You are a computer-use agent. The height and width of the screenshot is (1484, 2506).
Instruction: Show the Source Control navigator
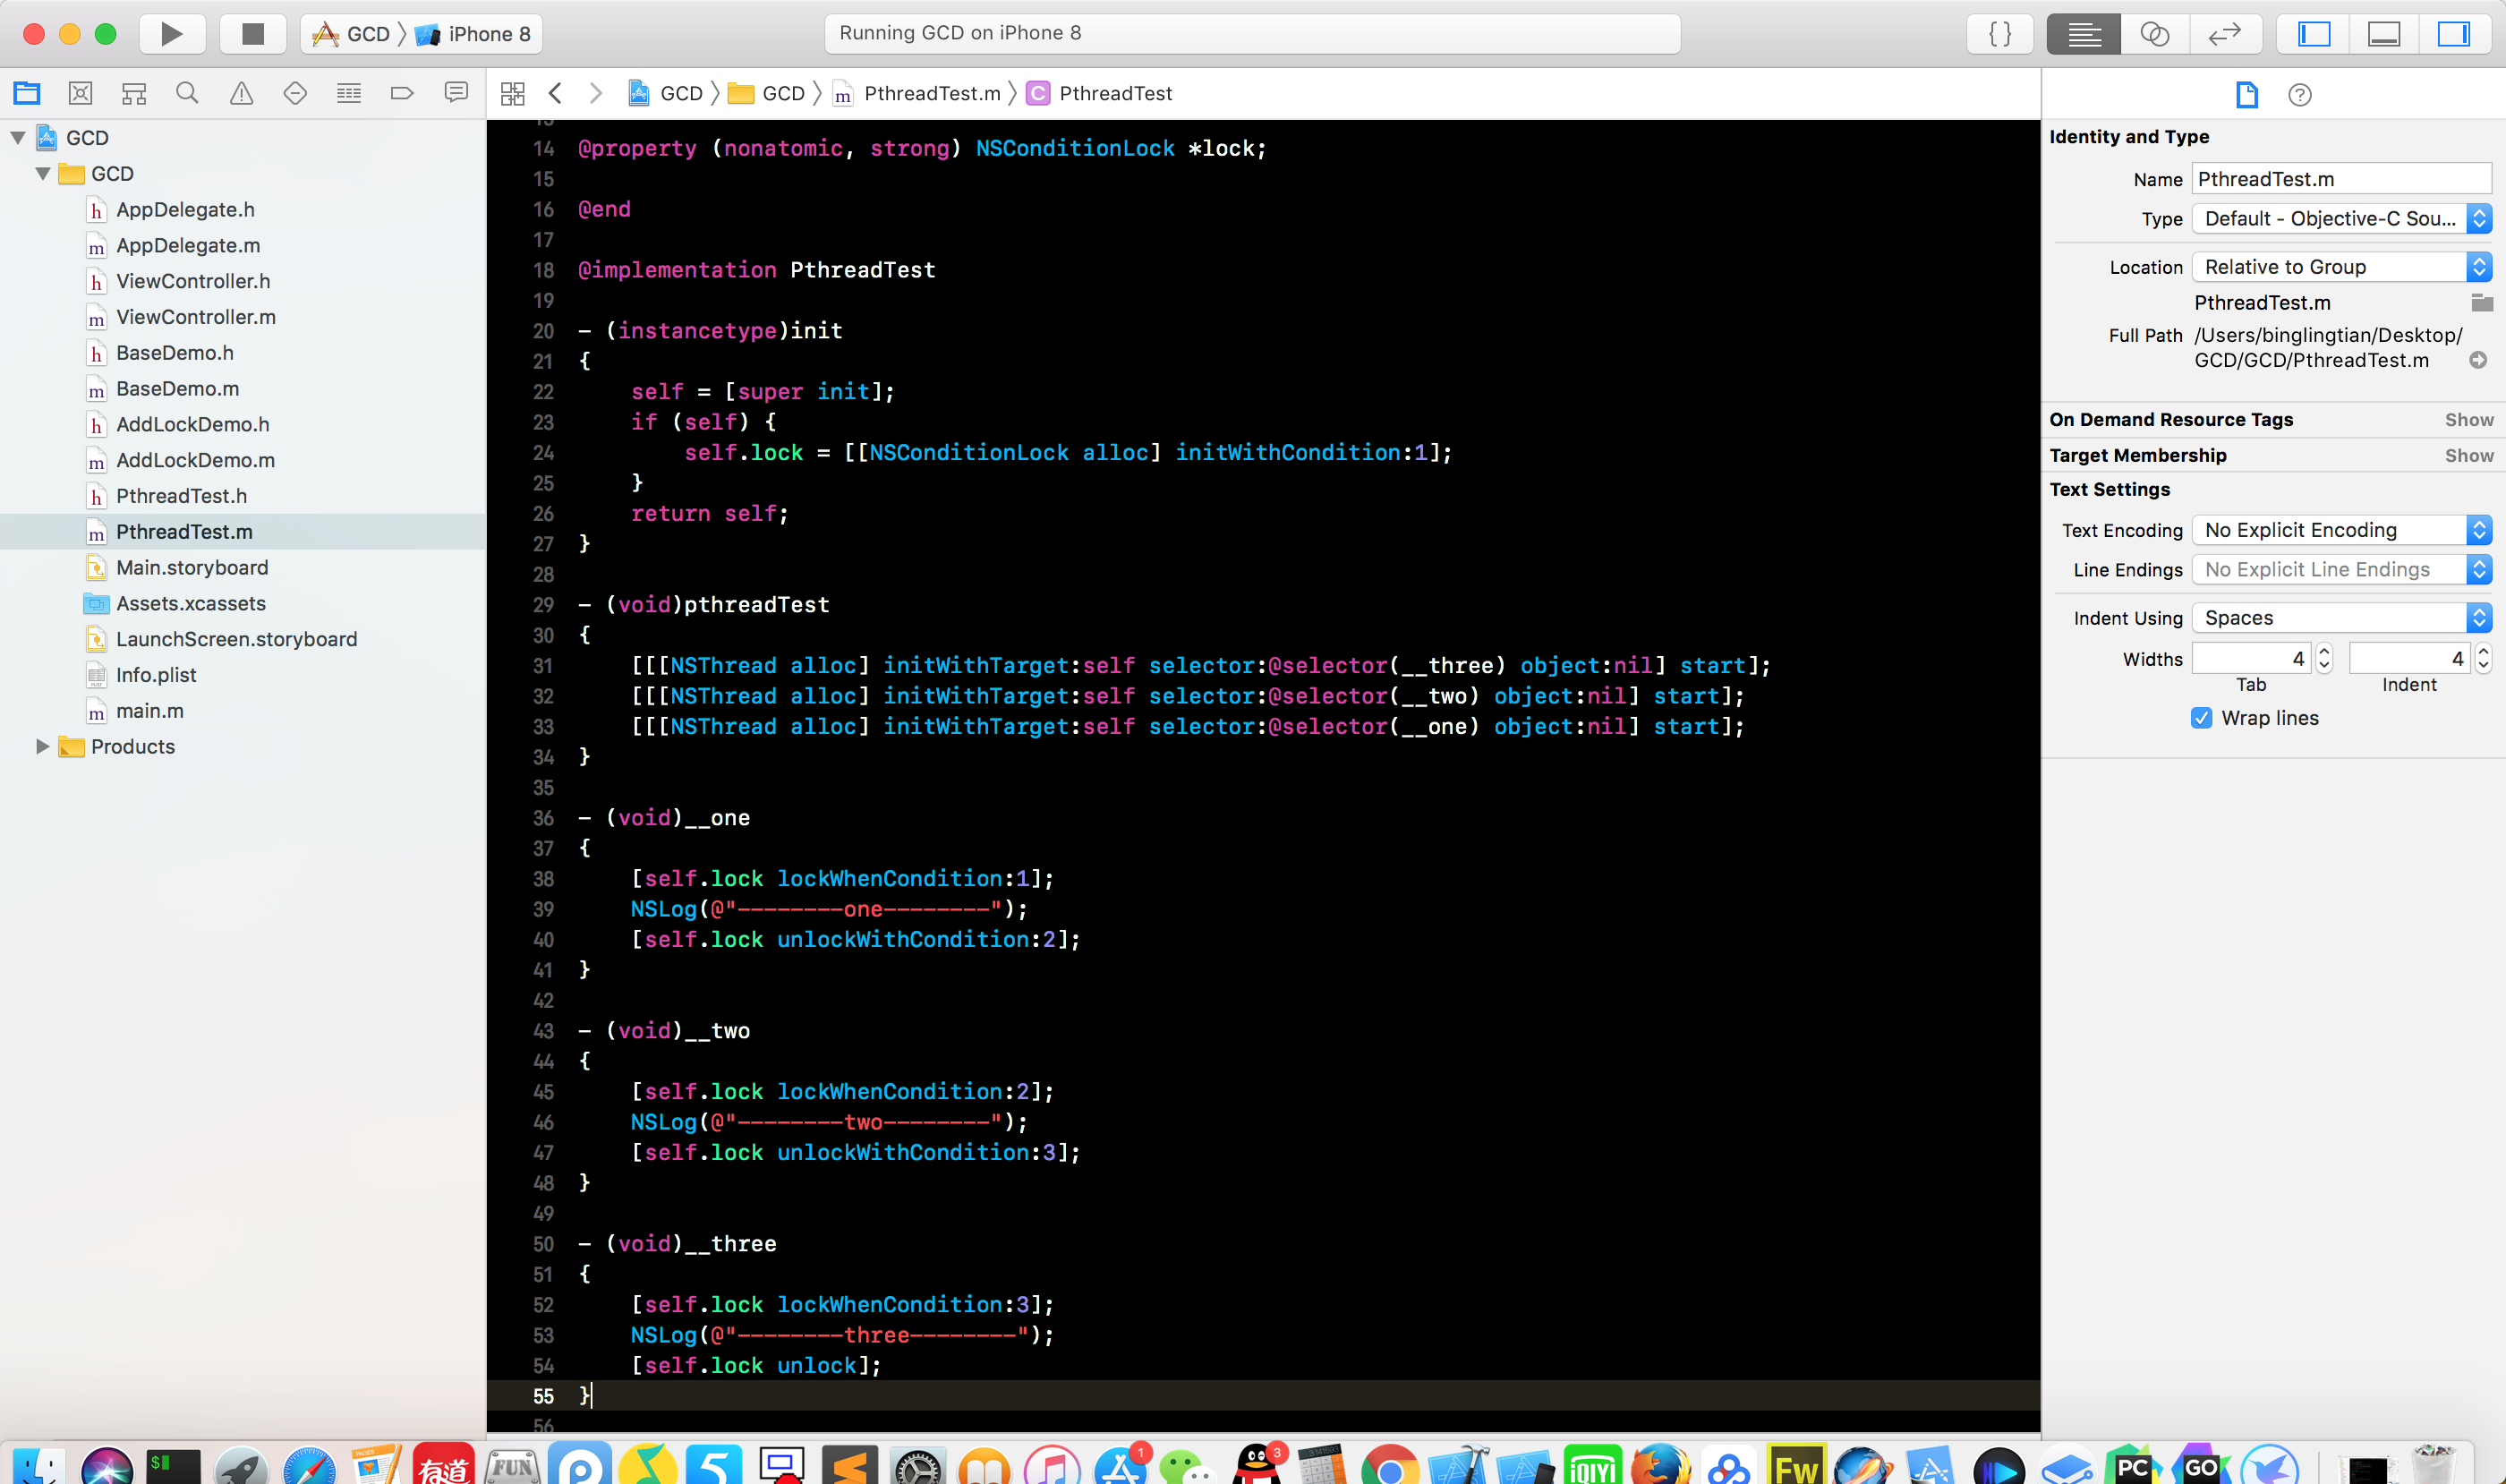tap(81, 93)
